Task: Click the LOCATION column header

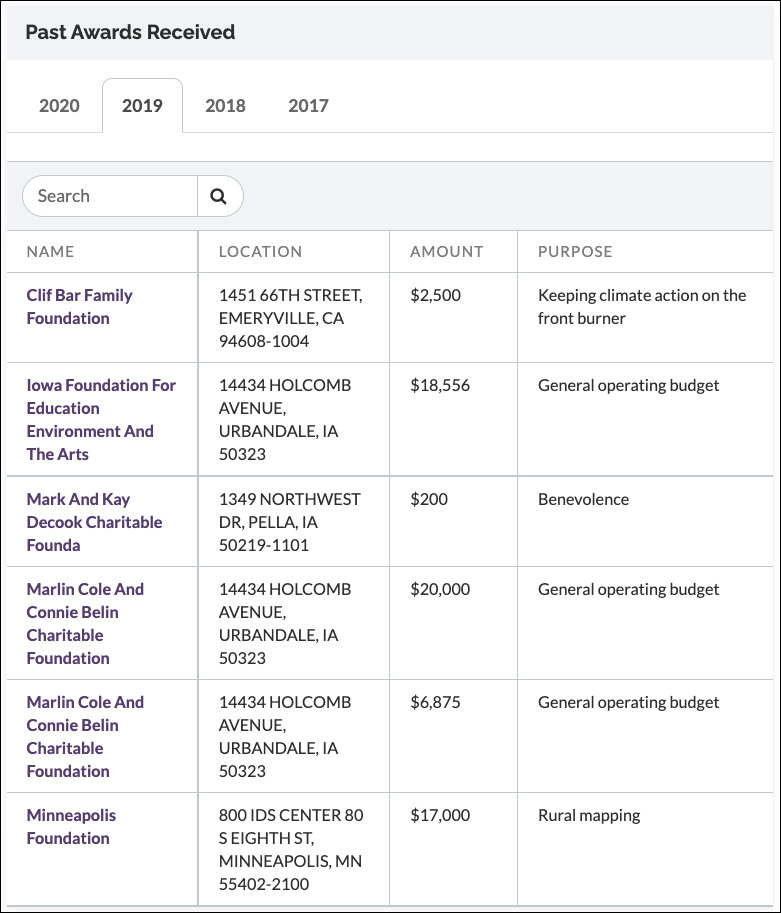Action: tap(261, 252)
